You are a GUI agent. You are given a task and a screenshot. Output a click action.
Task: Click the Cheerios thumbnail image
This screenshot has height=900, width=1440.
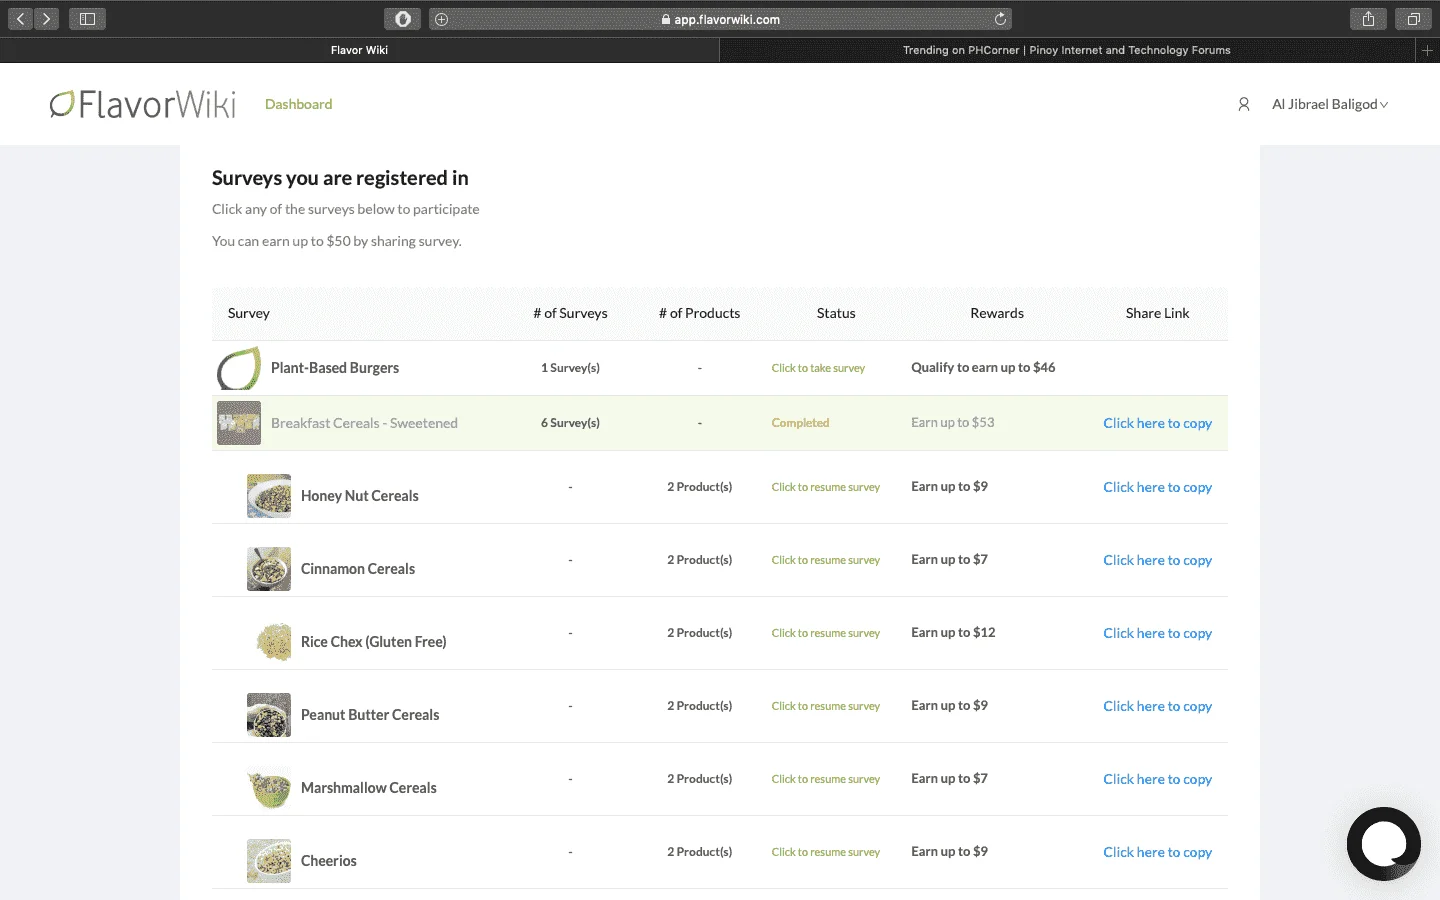[269, 861]
